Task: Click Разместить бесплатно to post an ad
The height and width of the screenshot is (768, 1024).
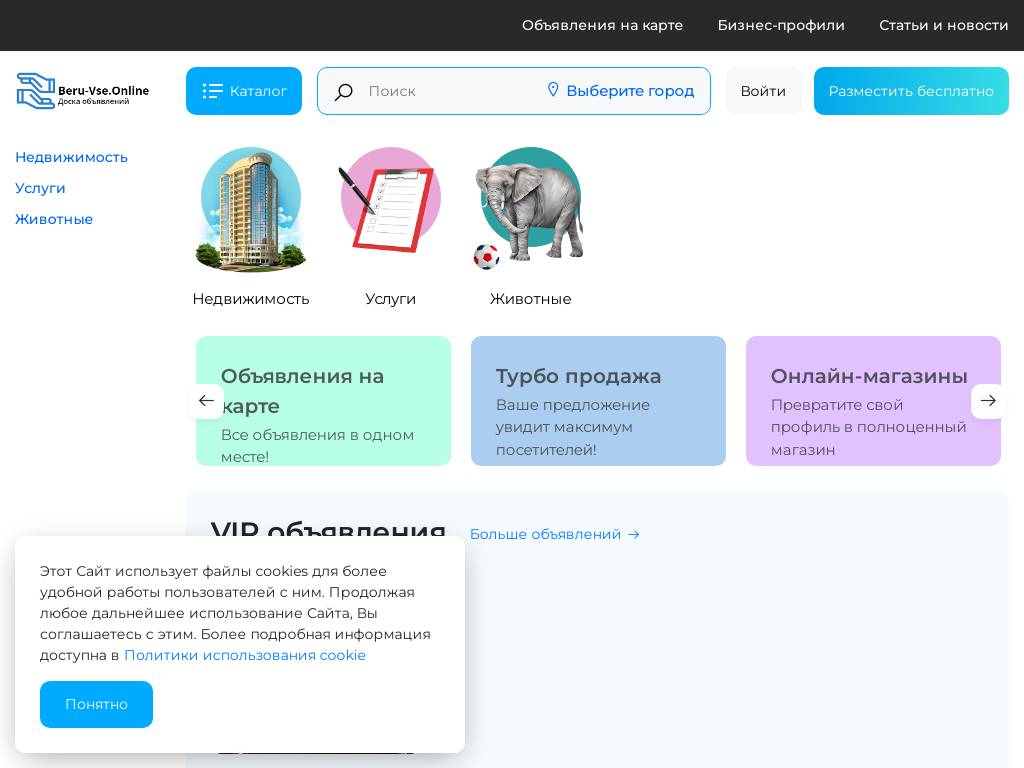Action: click(x=911, y=91)
